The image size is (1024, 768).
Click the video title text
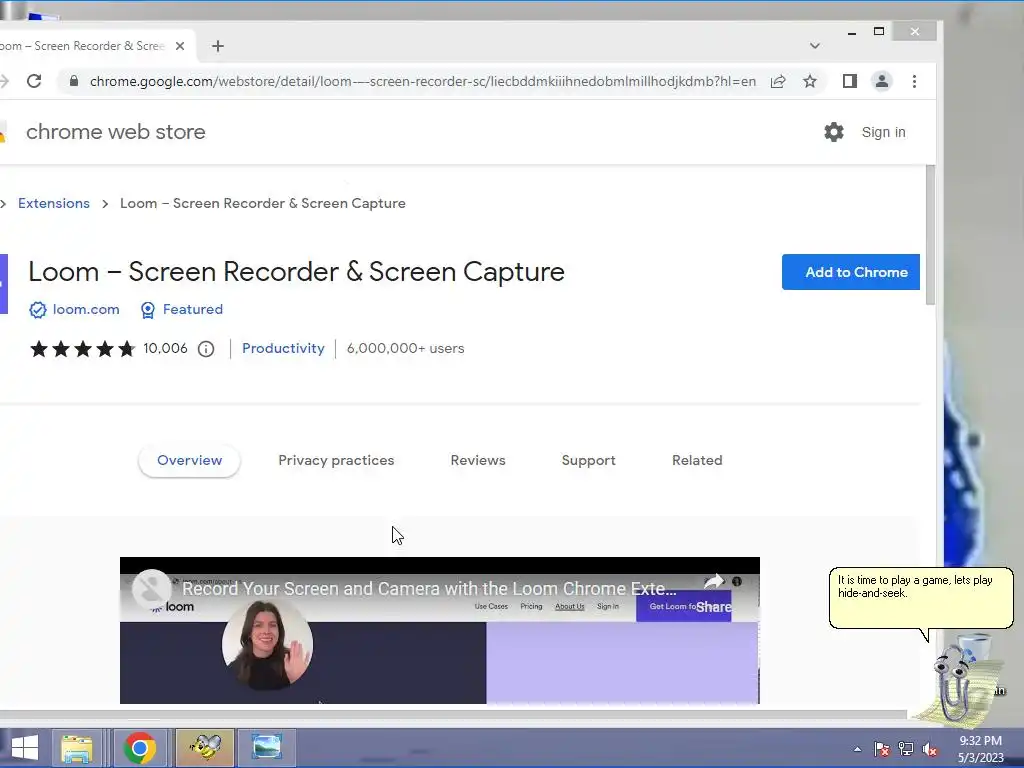click(429, 588)
